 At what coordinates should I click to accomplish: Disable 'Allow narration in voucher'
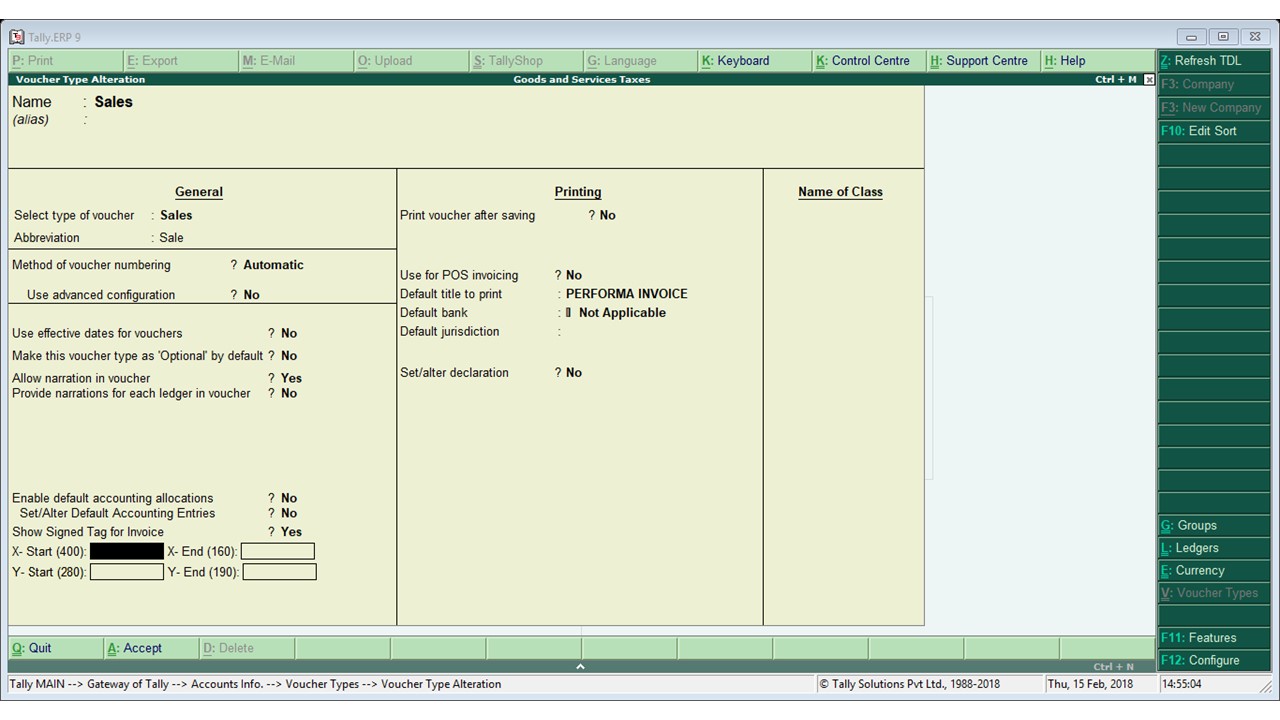[x=290, y=378]
